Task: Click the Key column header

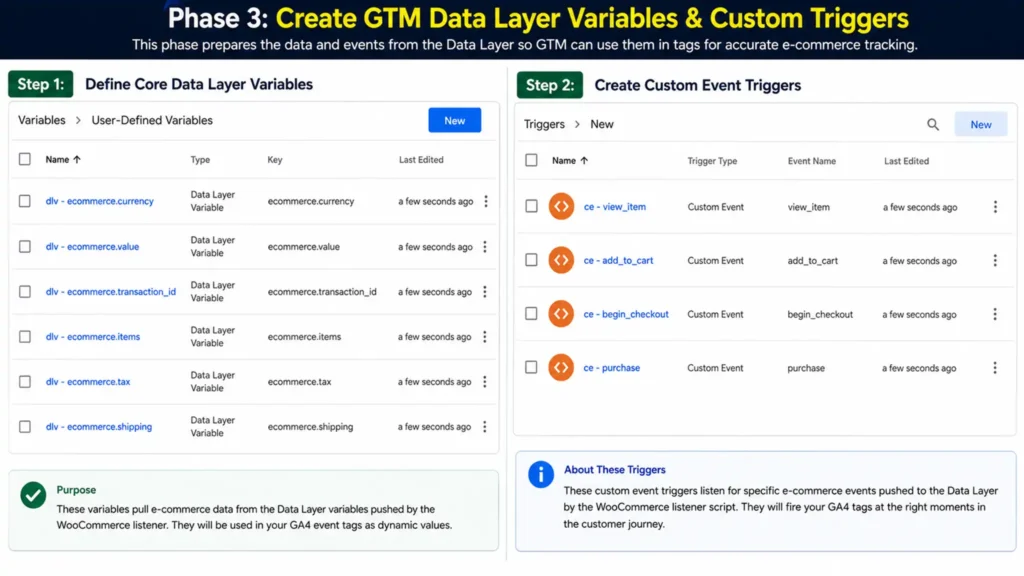Action: (275, 159)
